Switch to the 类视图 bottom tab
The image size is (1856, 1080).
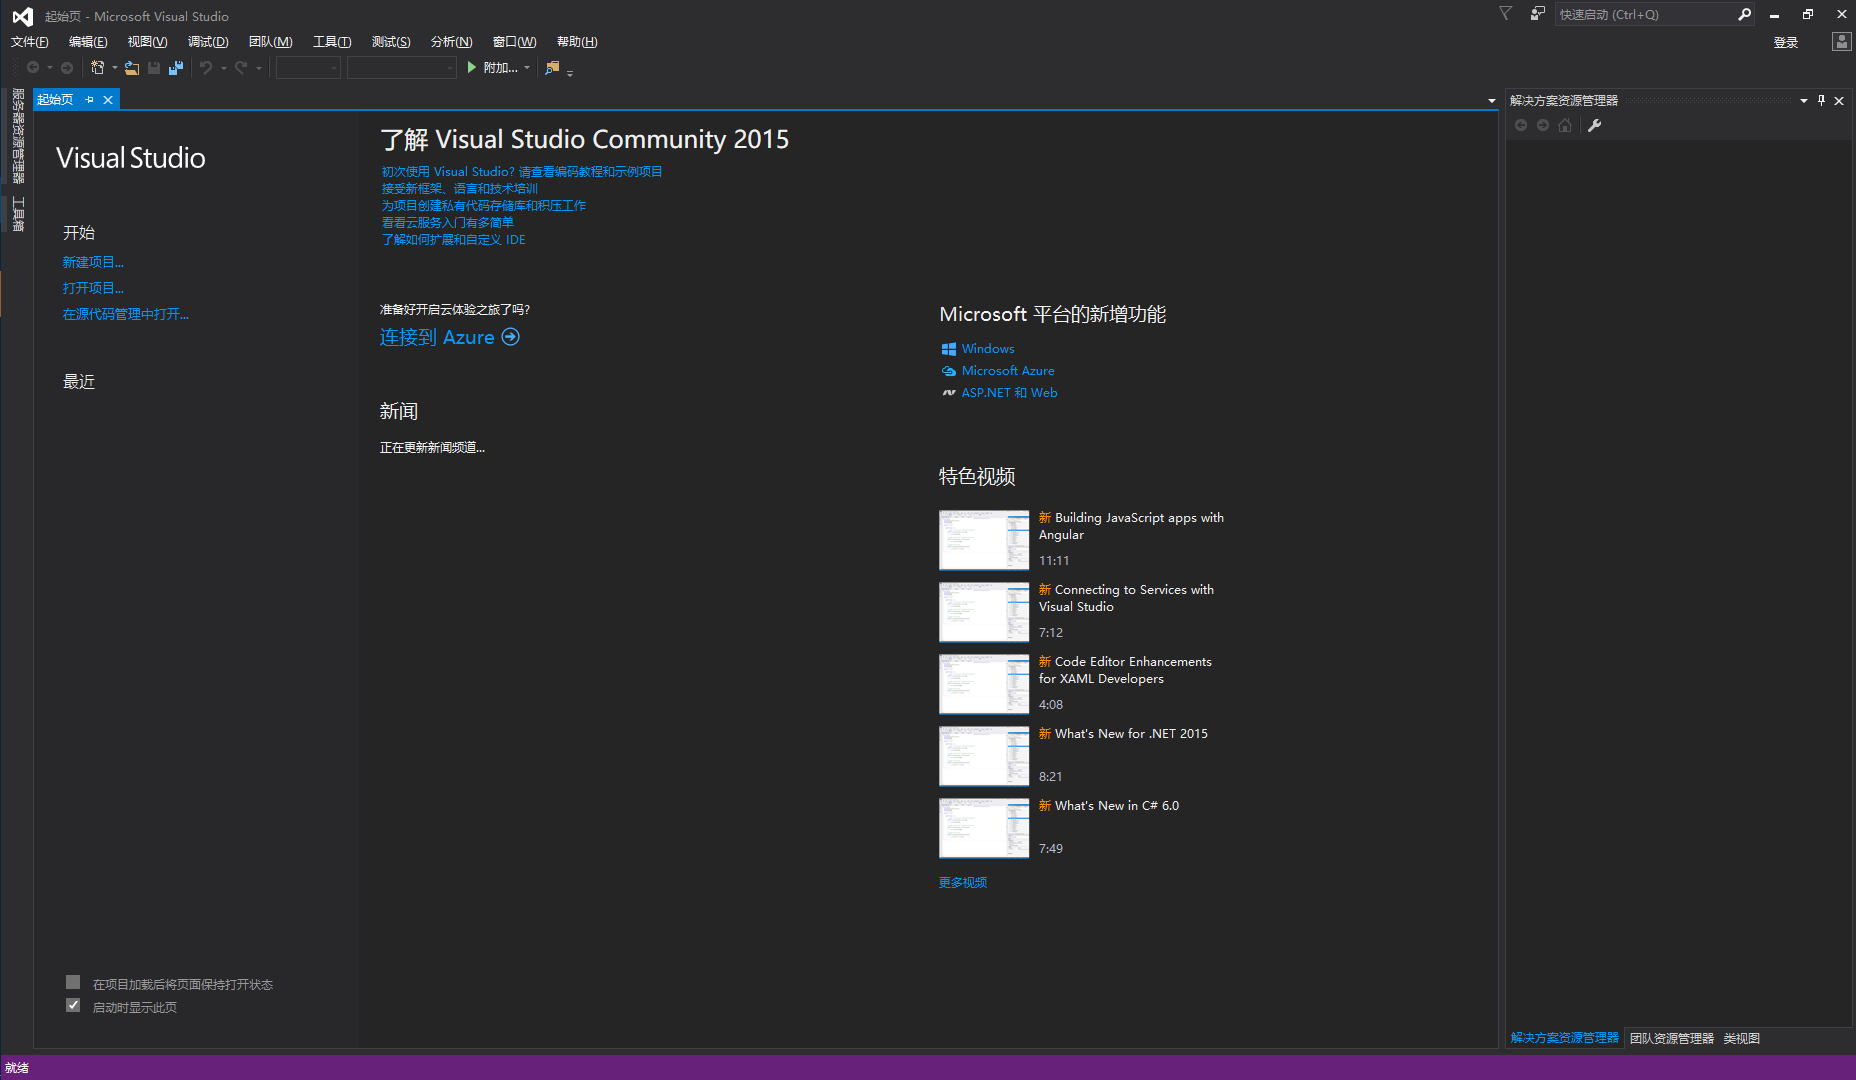[1742, 1038]
